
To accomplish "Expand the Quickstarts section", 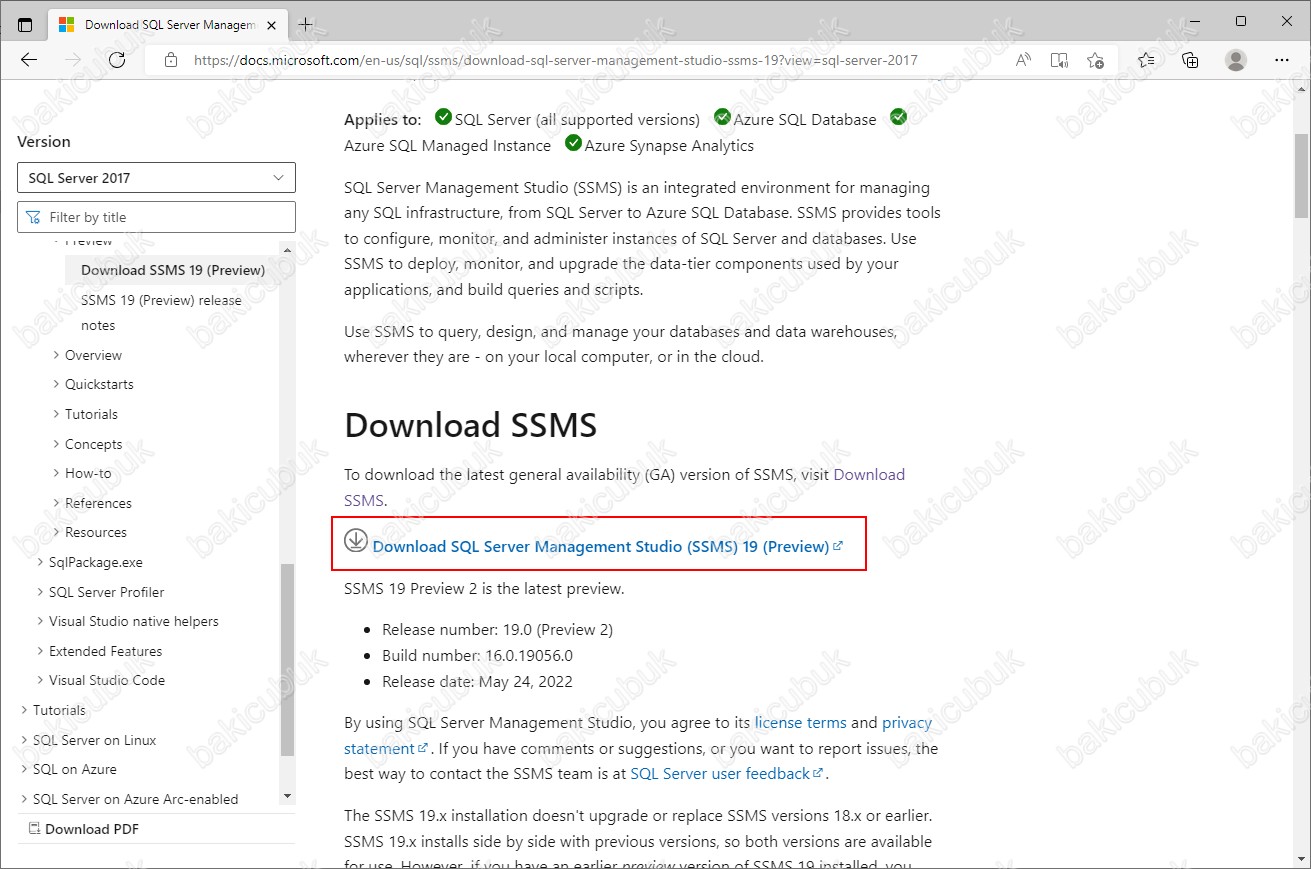I will coord(99,384).
